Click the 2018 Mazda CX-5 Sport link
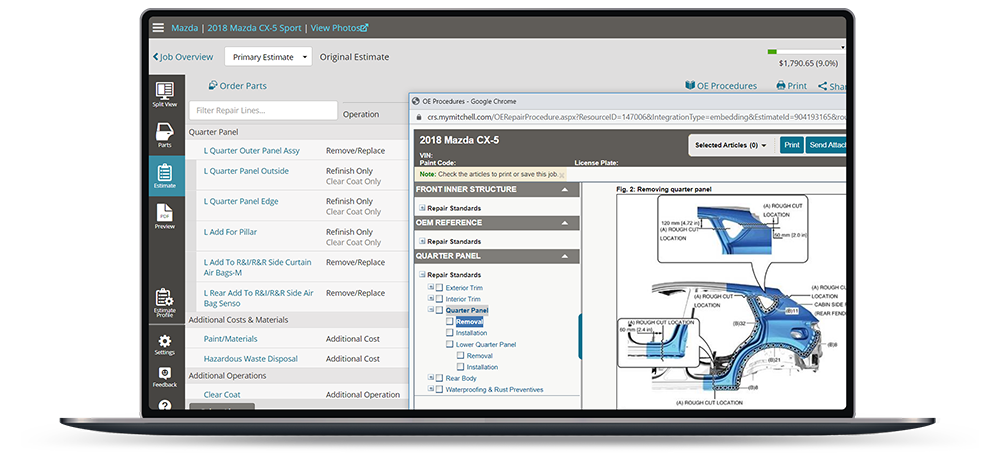This screenshot has height=467, width=1000. click(x=255, y=28)
